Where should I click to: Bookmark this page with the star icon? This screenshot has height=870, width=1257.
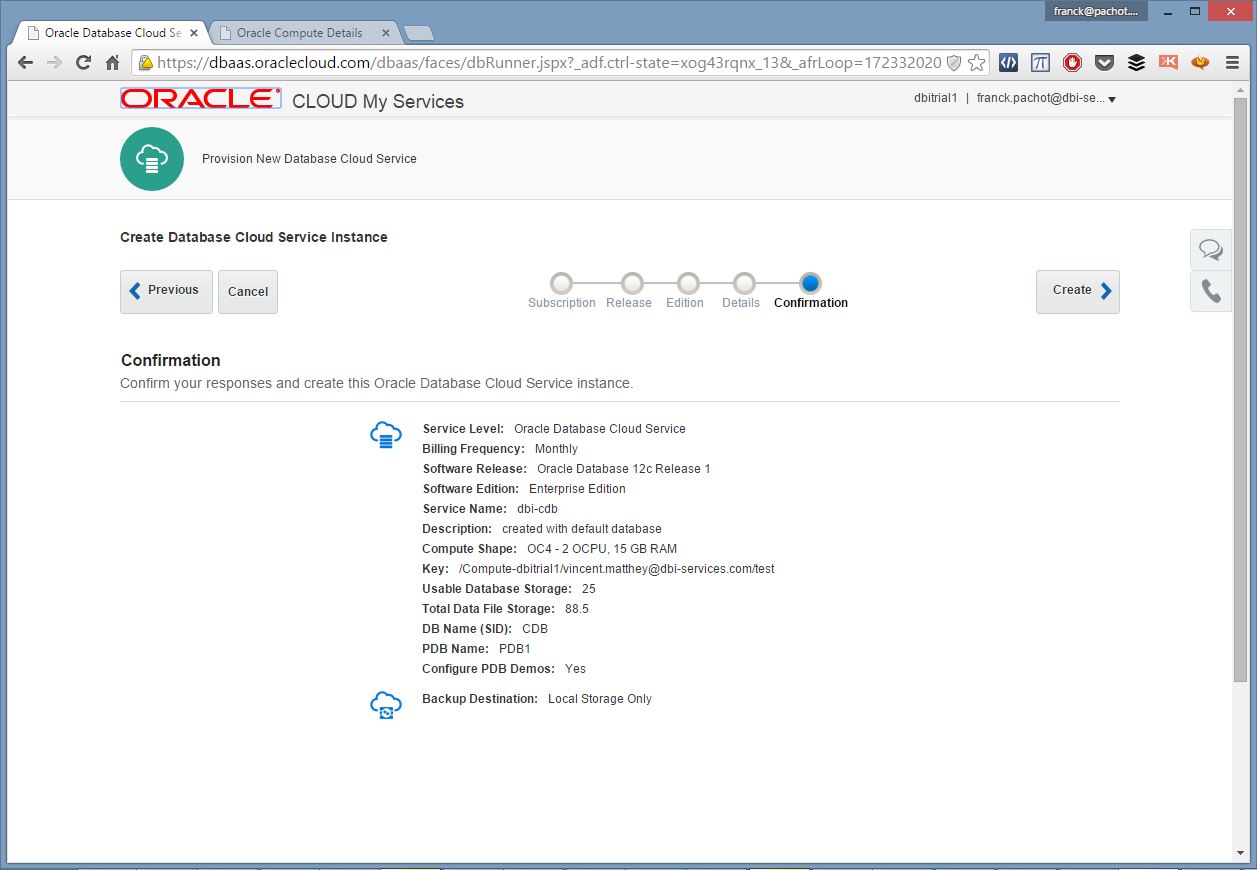[x=976, y=62]
